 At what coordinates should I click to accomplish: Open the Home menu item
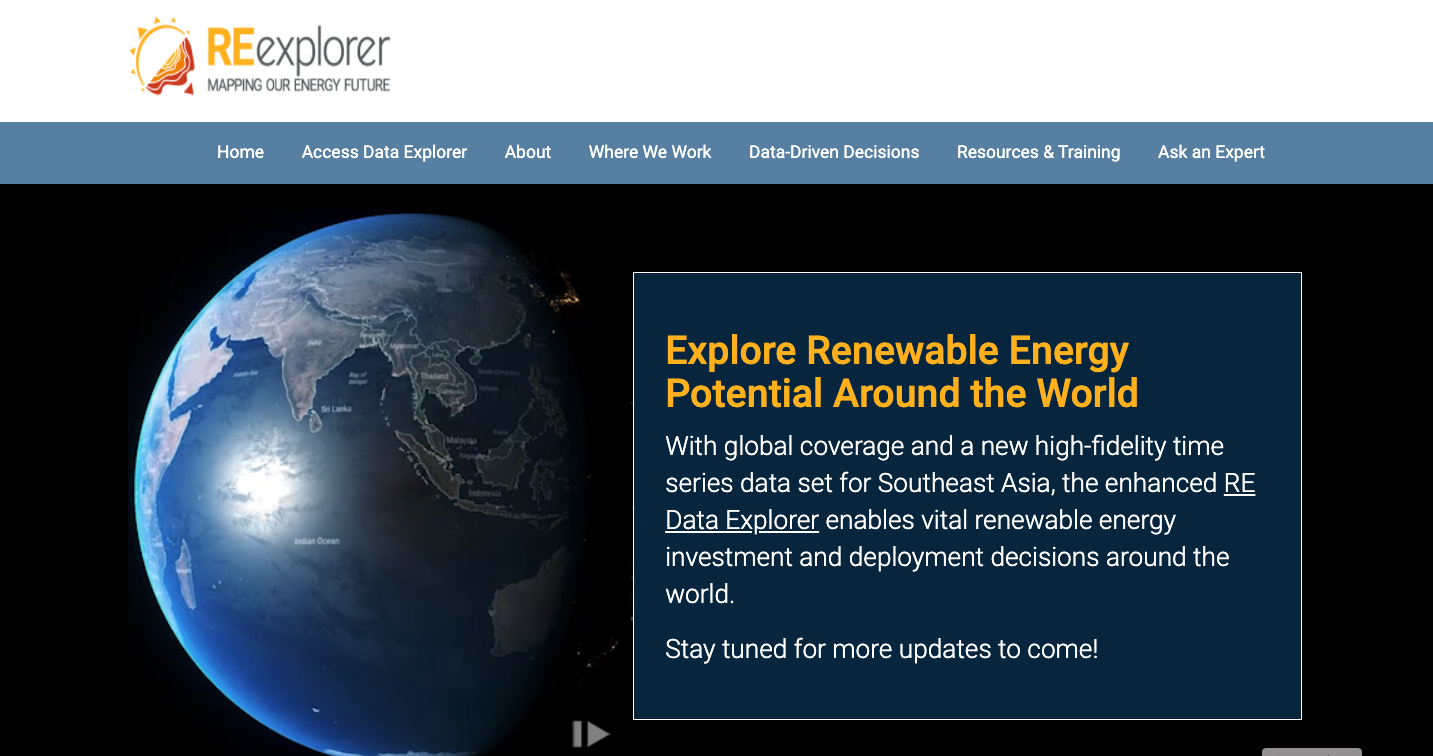(x=240, y=152)
